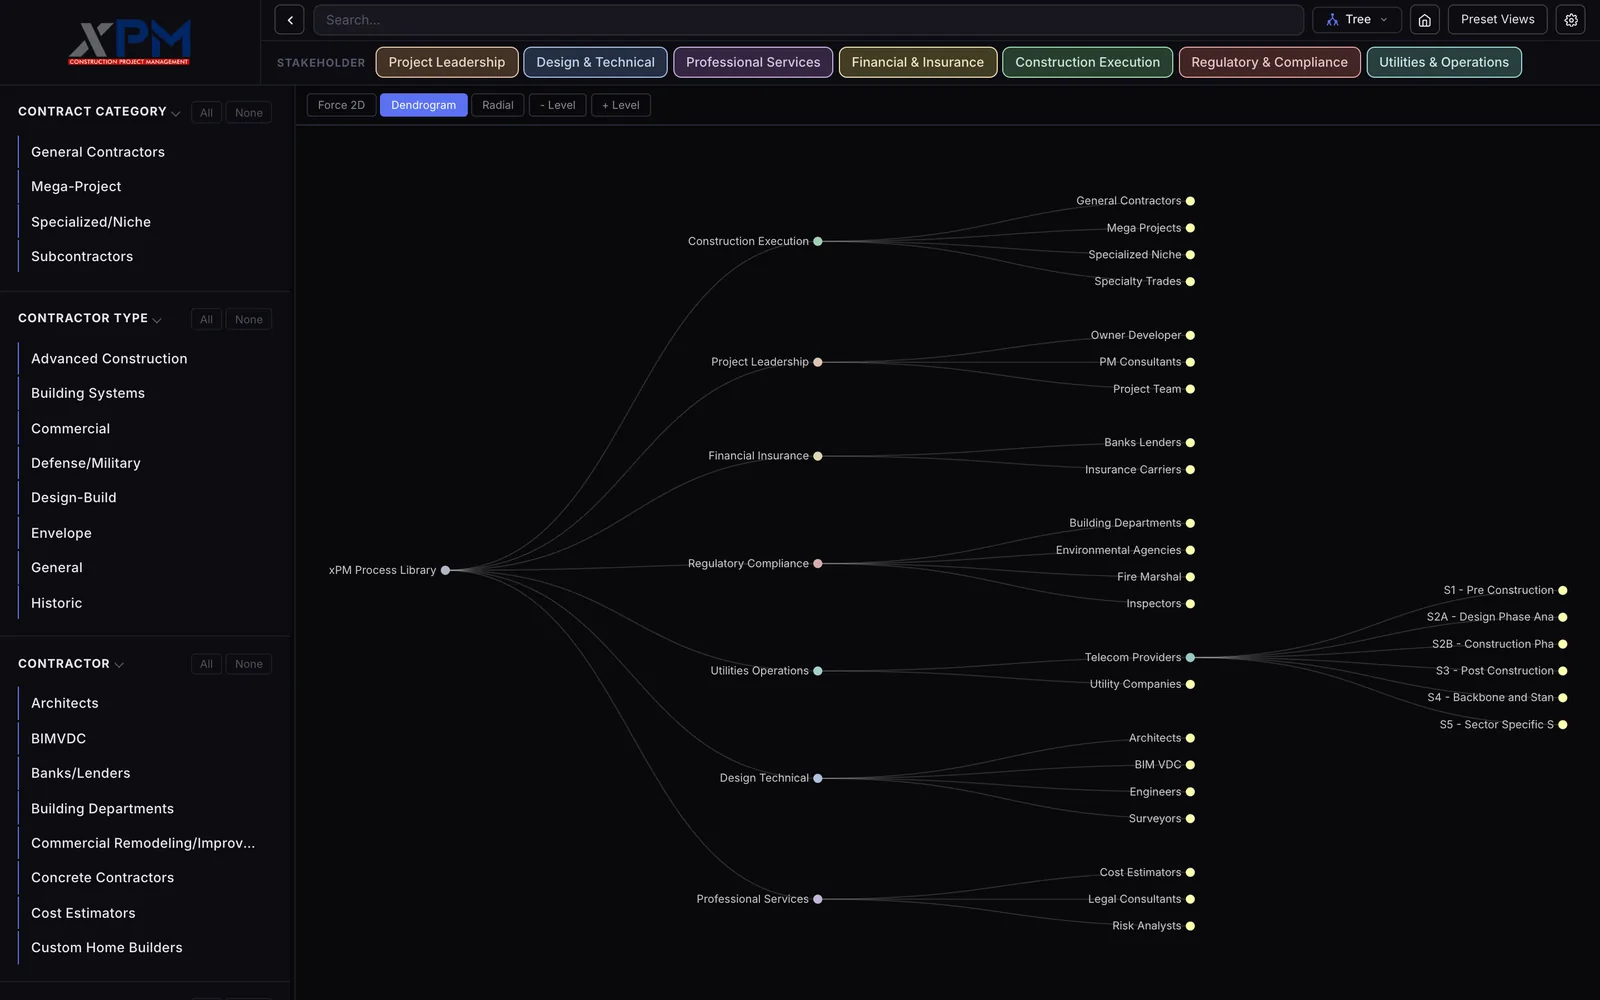Open the S4 - Backbone and Stan leaf node
This screenshot has width=1600, height=1000.
tap(1563, 698)
